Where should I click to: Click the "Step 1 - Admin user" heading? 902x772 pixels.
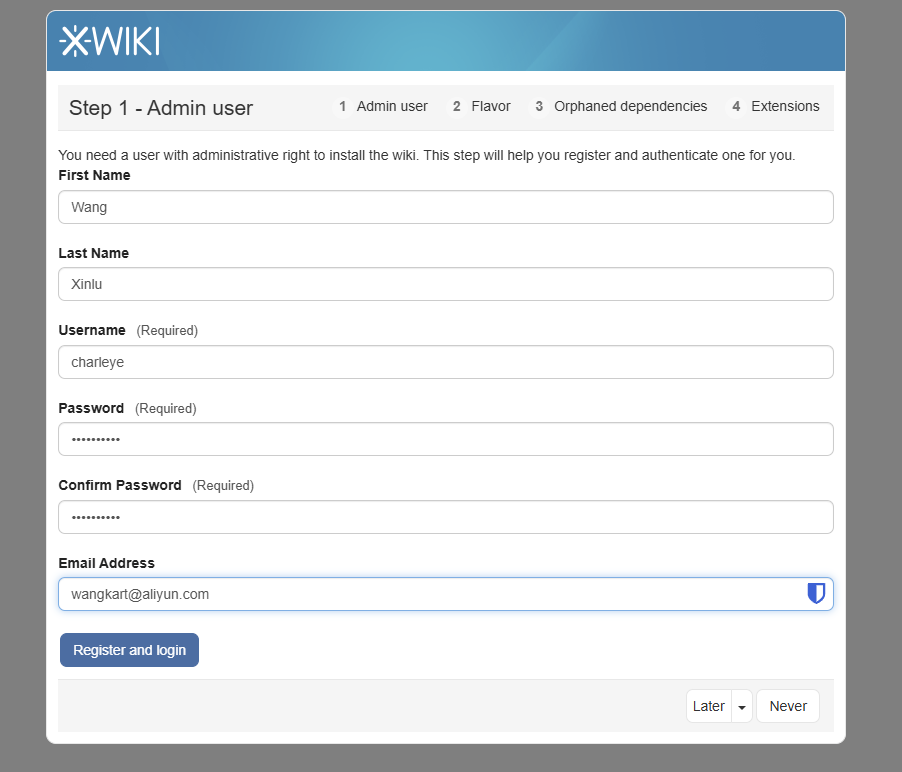coord(161,108)
